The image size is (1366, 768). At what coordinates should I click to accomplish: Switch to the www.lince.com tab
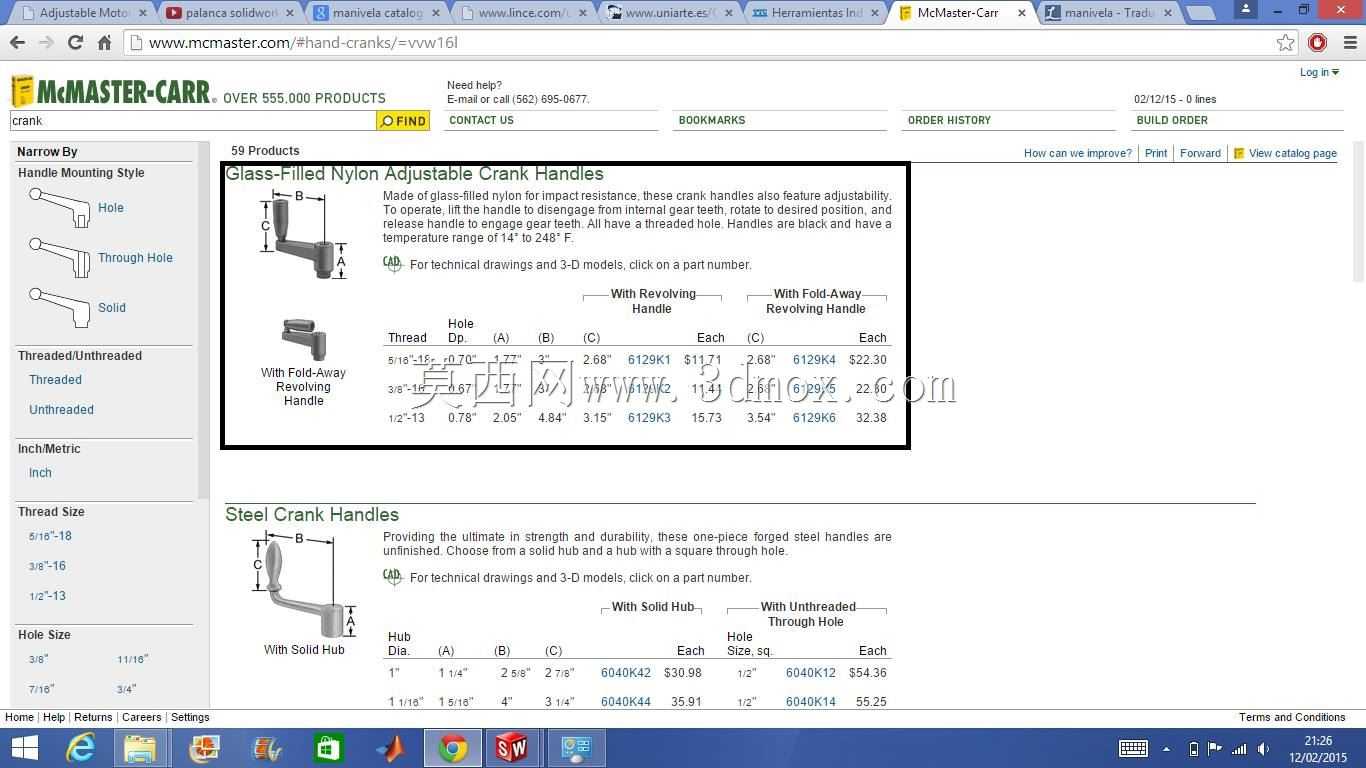point(523,13)
